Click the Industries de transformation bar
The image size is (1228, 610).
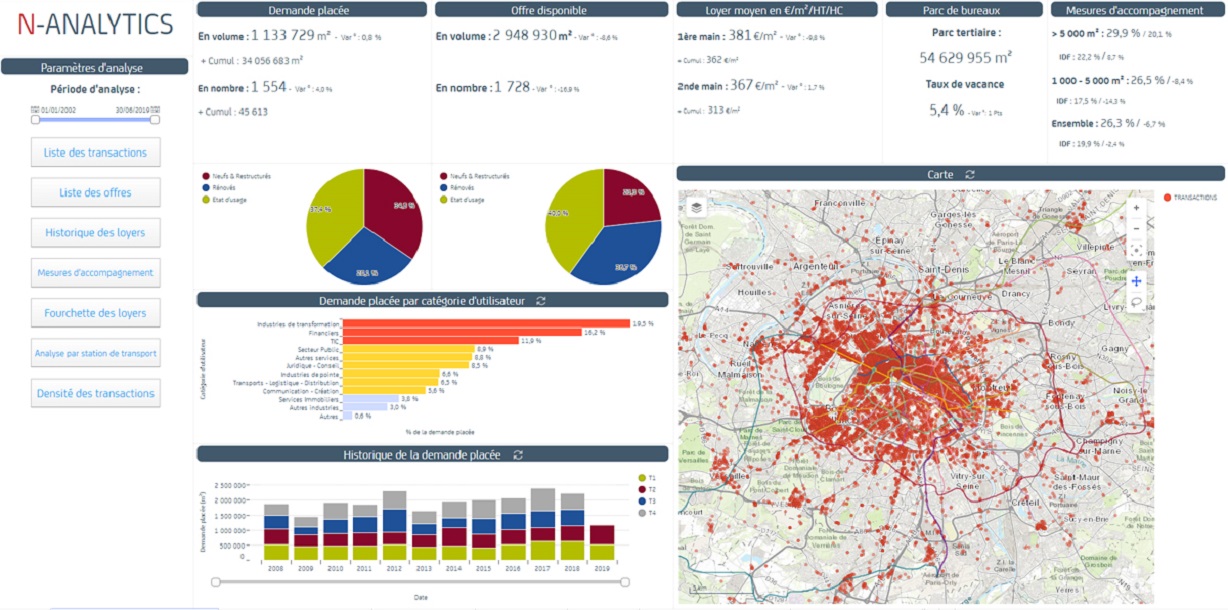click(x=487, y=323)
